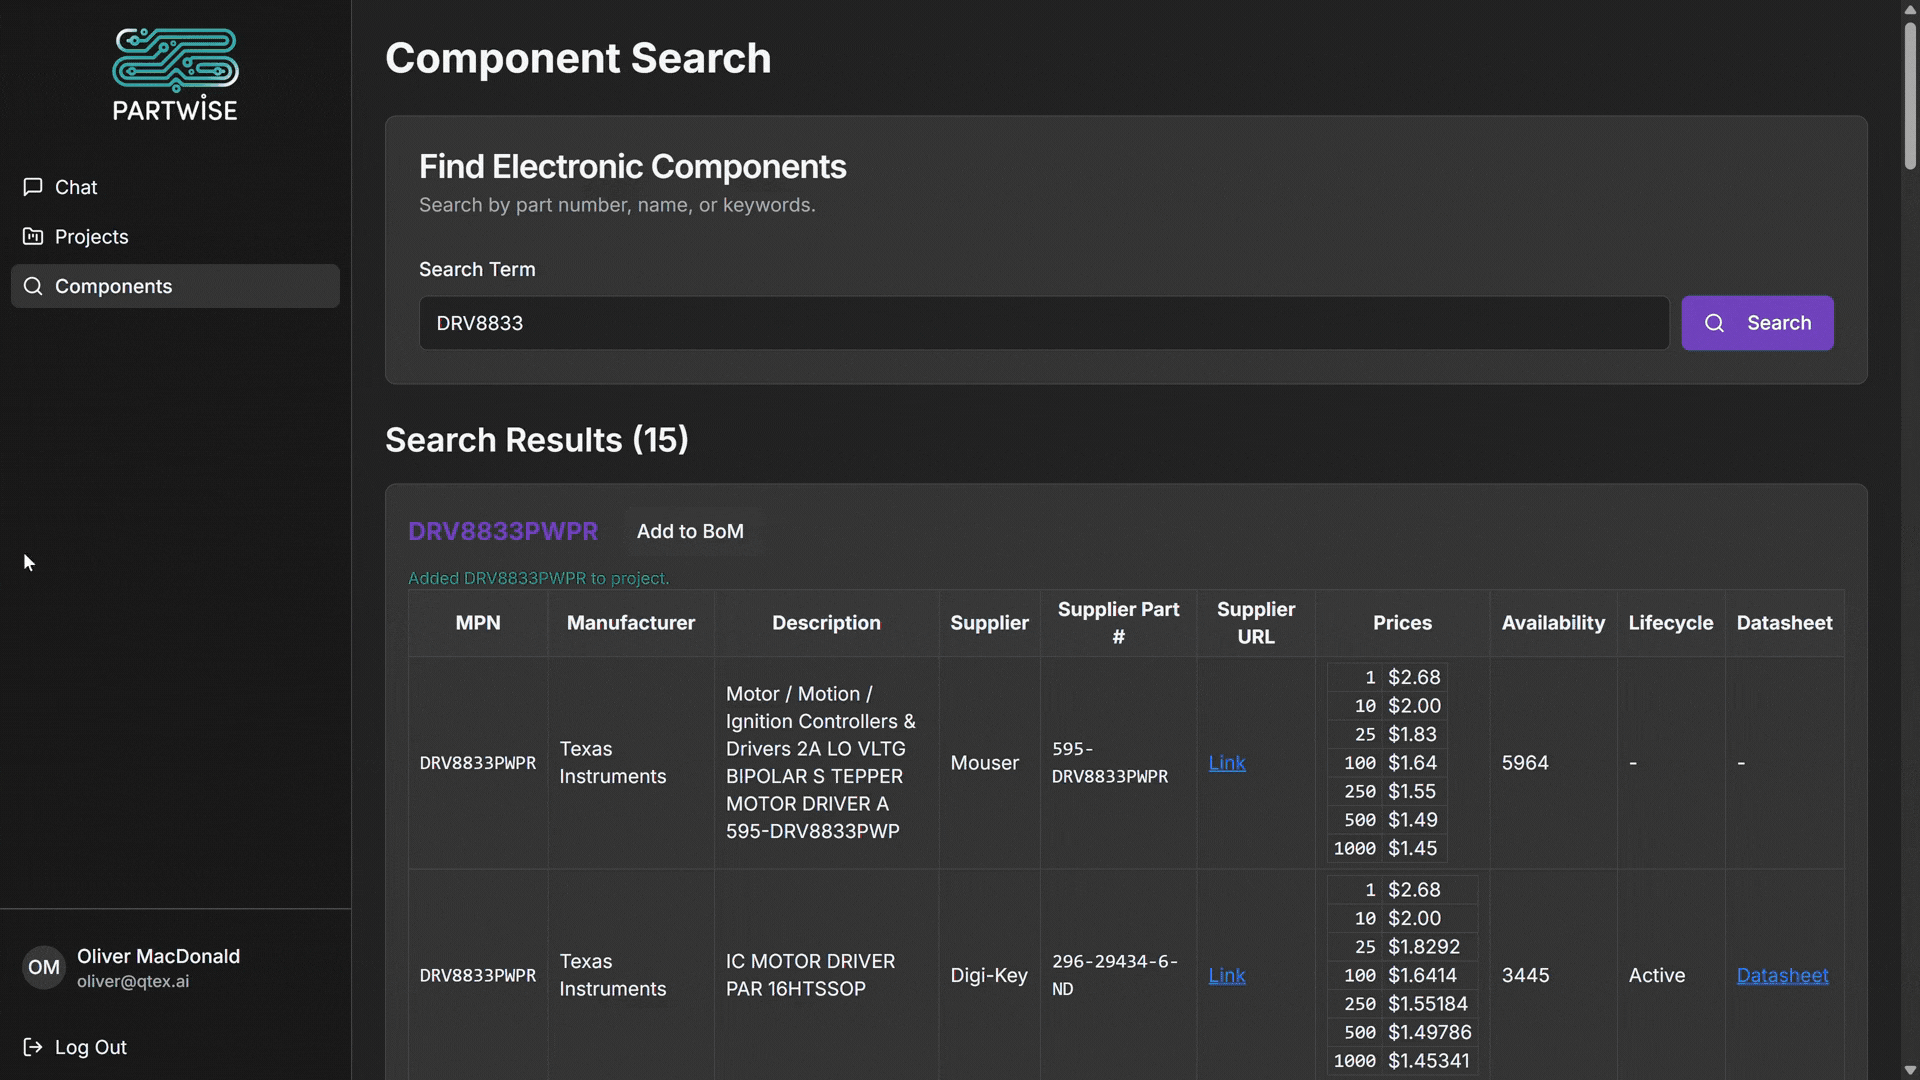Click the purple Search button

click(1757, 323)
